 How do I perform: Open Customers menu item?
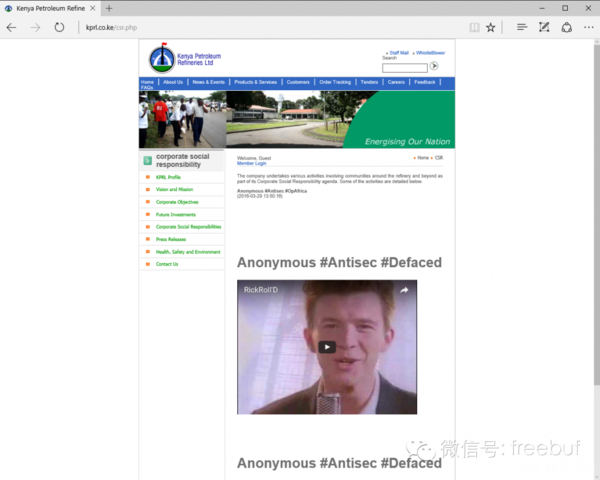tap(298, 82)
